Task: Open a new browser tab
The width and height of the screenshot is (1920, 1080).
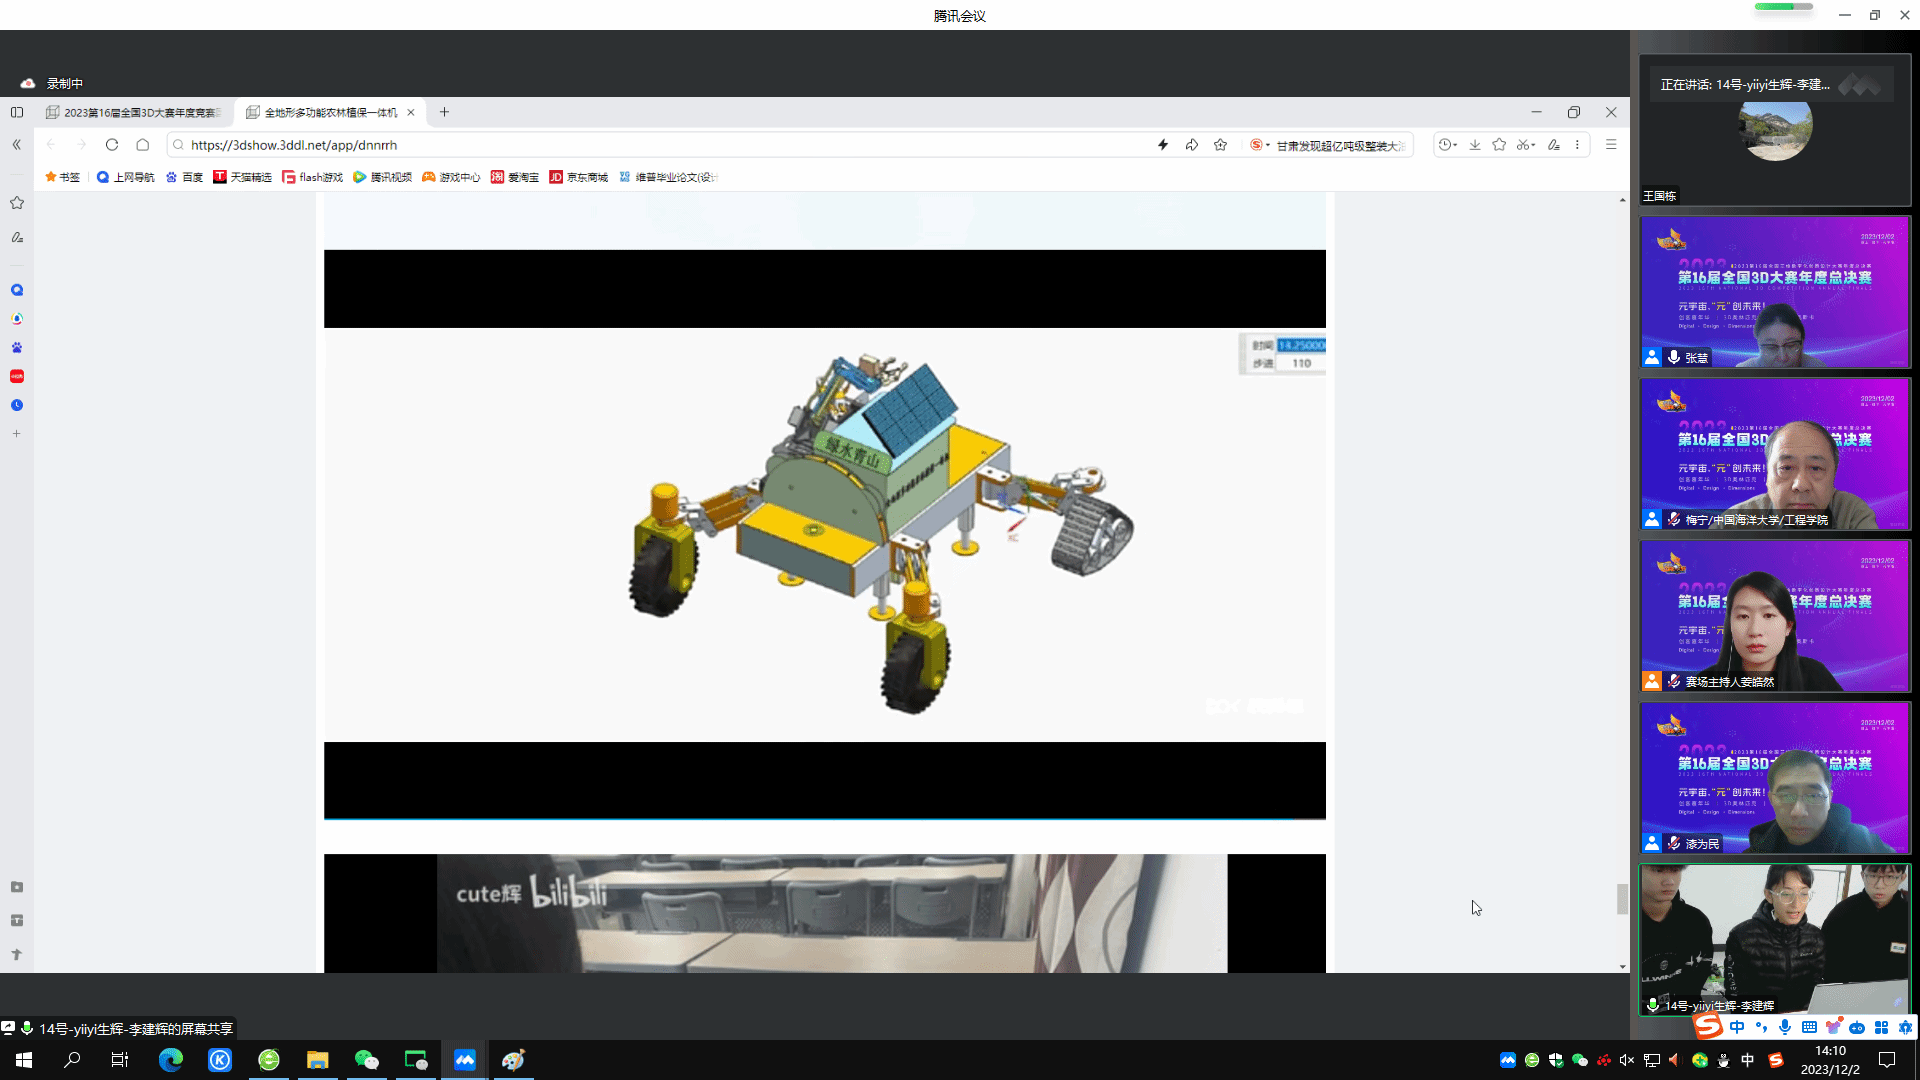Action: (445, 112)
